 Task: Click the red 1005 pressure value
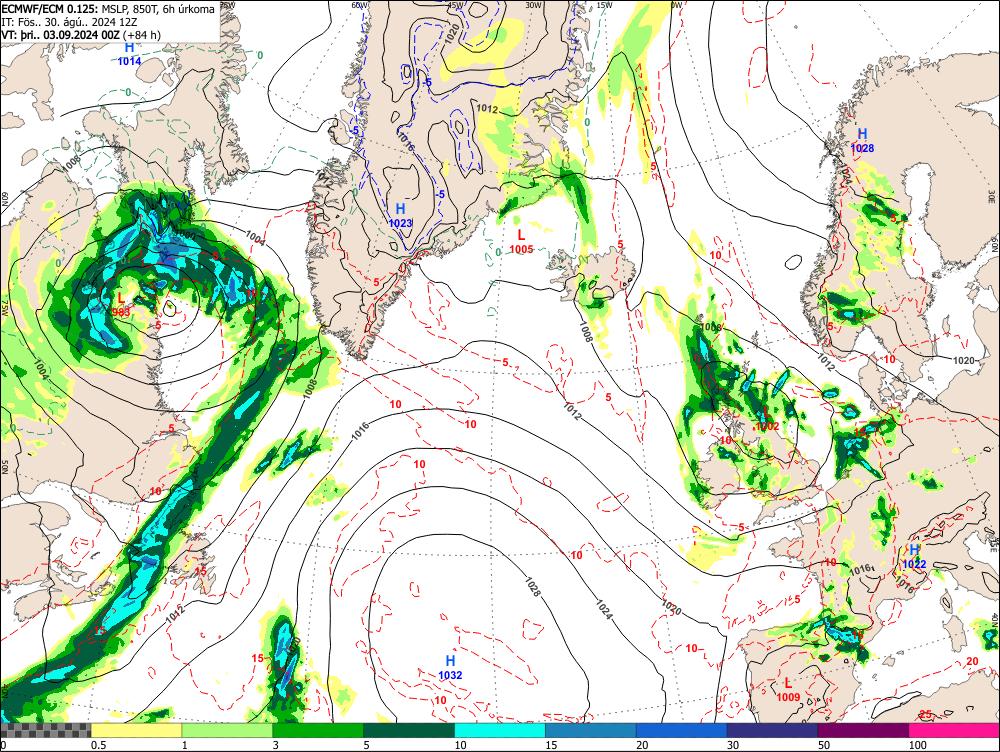click(x=521, y=249)
